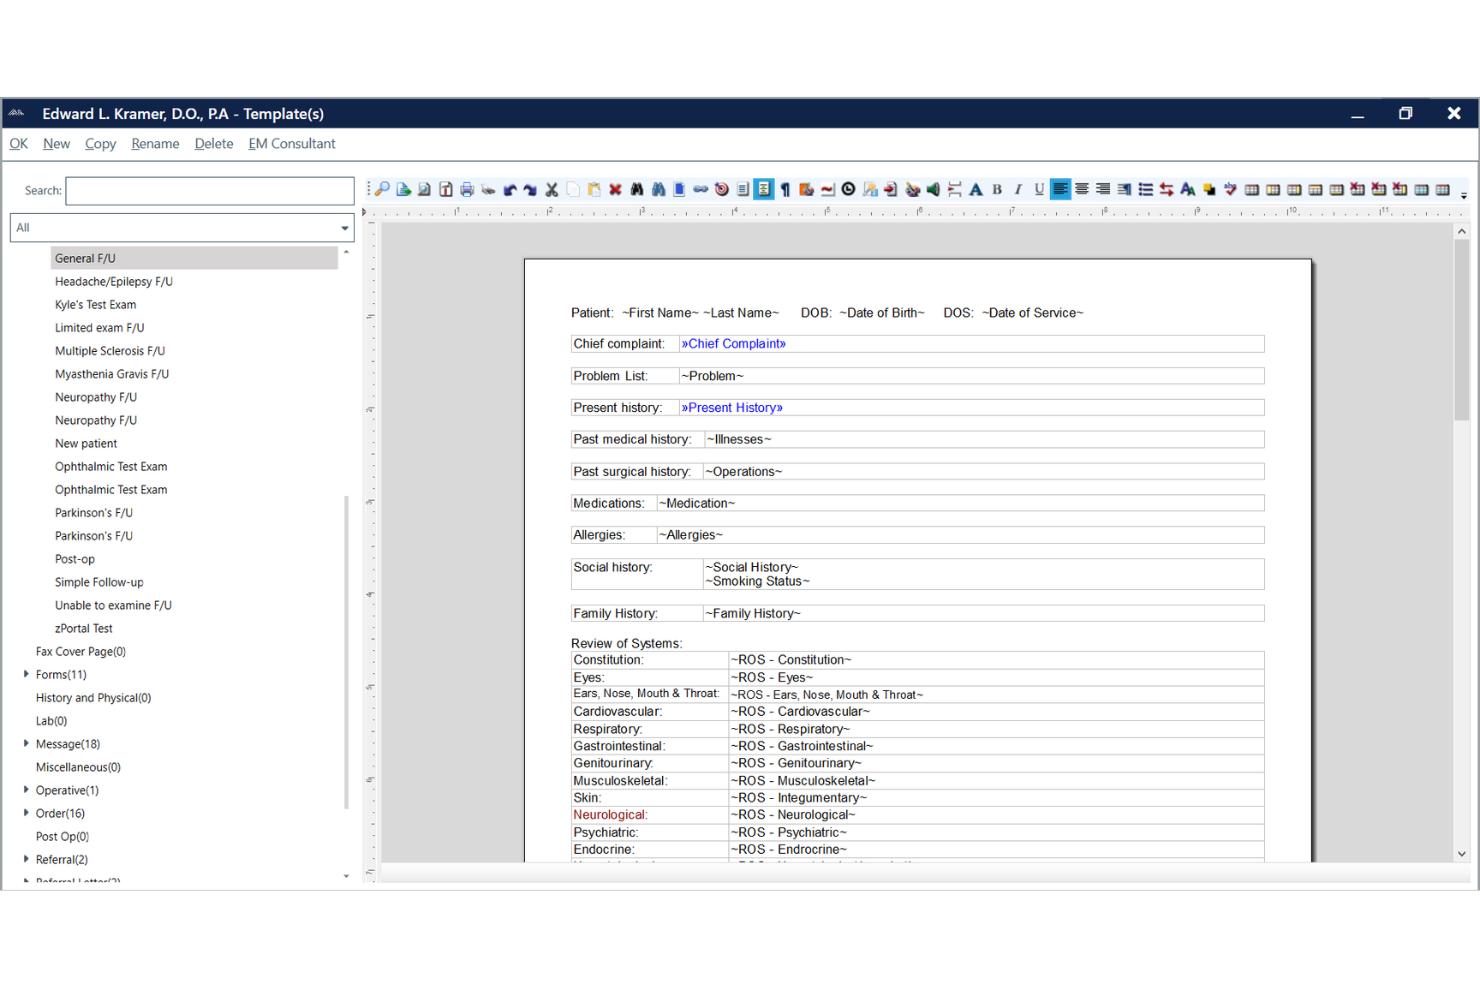Expand the Order(16) tree item
The width and height of the screenshot is (1480, 987).
(26, 813)
